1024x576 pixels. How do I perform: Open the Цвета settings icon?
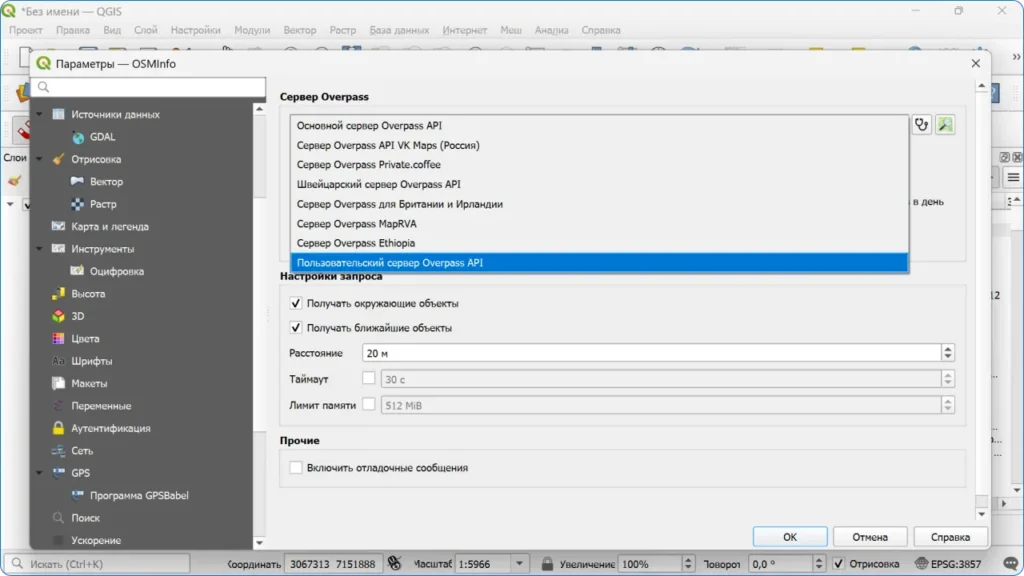58,338
